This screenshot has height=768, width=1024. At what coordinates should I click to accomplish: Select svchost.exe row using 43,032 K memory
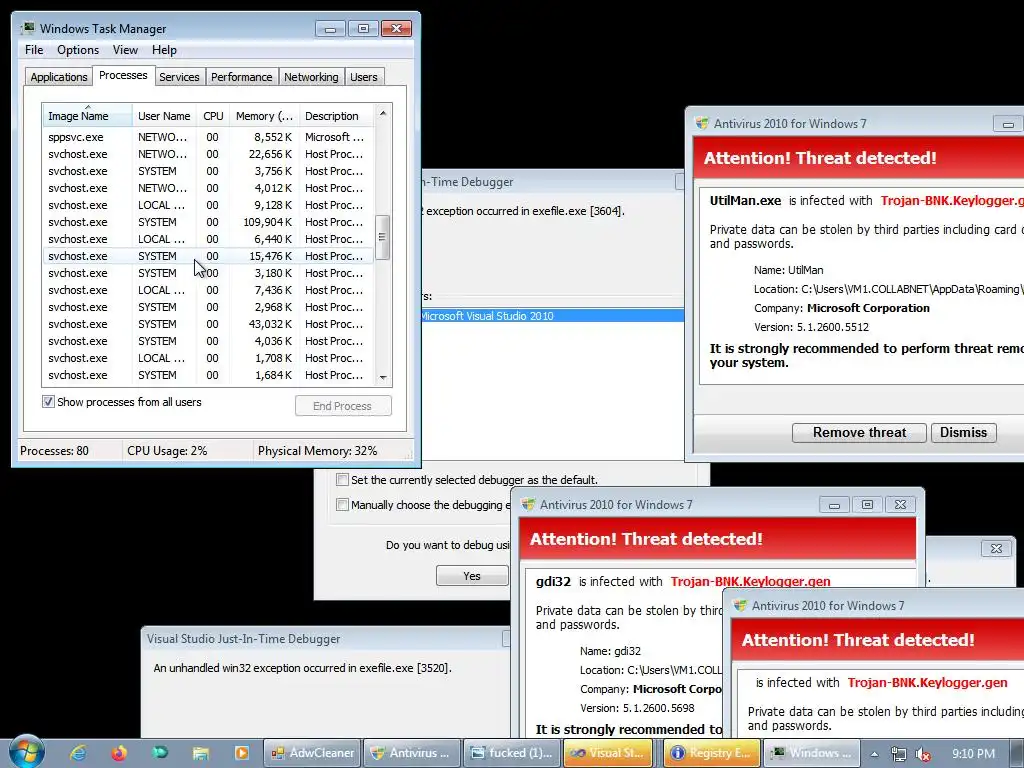coord(208,324)
